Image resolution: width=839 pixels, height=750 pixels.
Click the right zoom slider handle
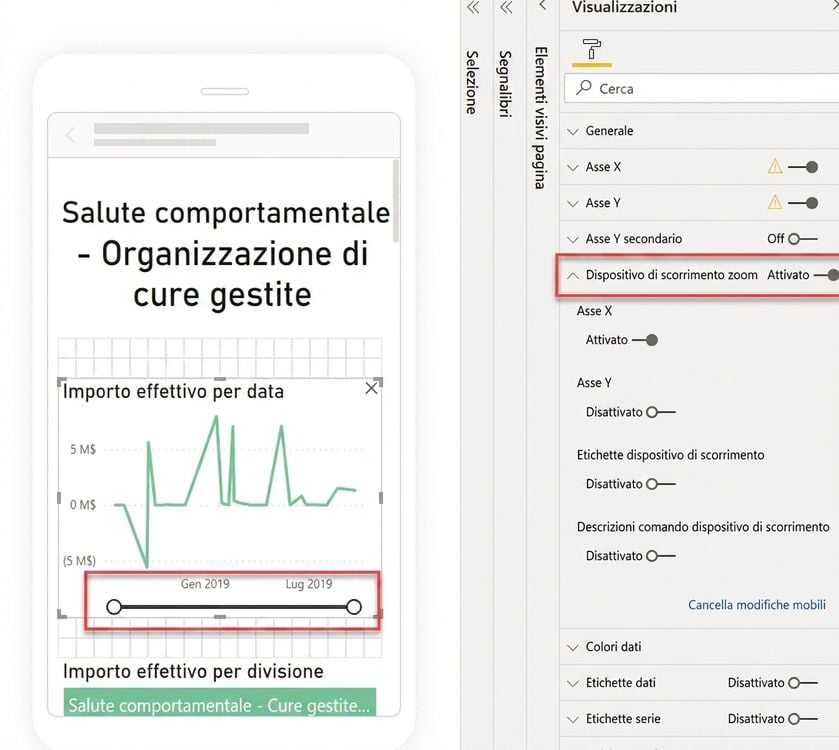tap(354, 607)
